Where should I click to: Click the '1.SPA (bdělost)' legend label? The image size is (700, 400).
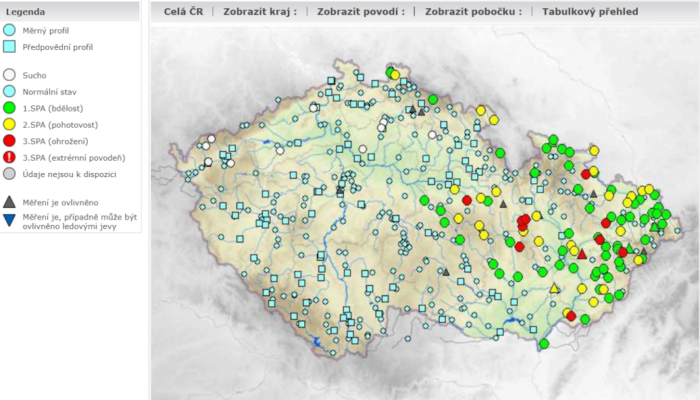[53, 108]
